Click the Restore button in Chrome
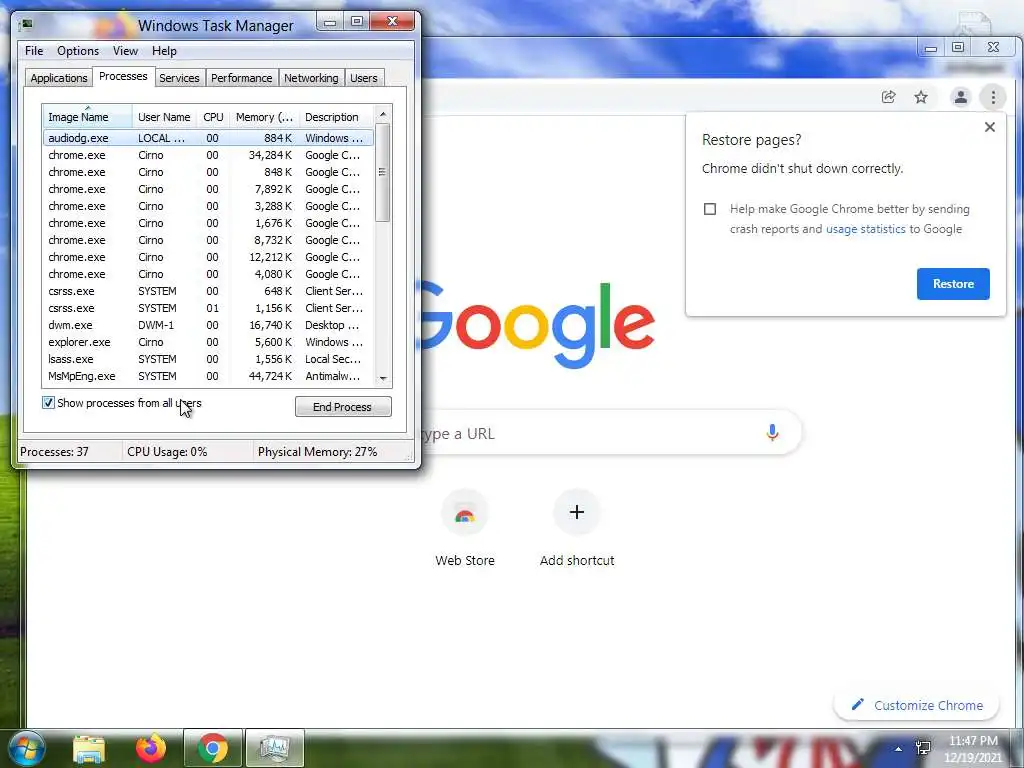 click(x=953, y=284)
